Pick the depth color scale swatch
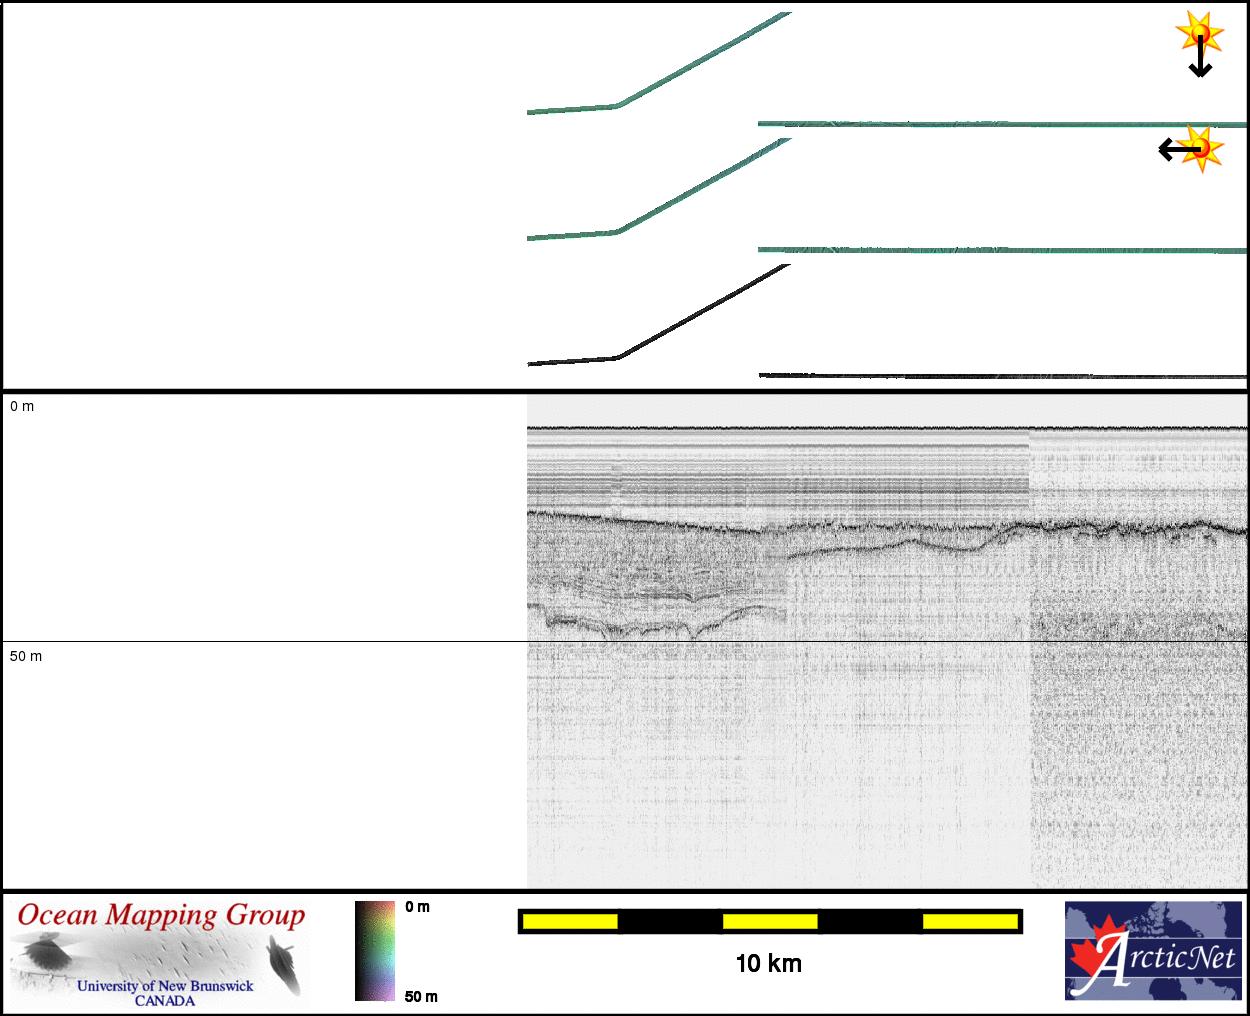1250x1016 pixels. pyautogui.click(x=375, y=951)
